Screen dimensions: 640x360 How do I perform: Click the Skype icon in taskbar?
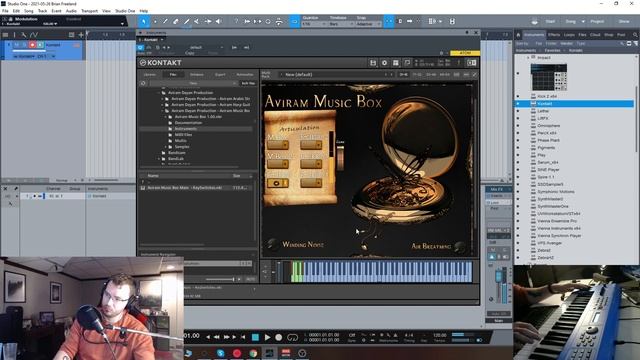point(221,353)
